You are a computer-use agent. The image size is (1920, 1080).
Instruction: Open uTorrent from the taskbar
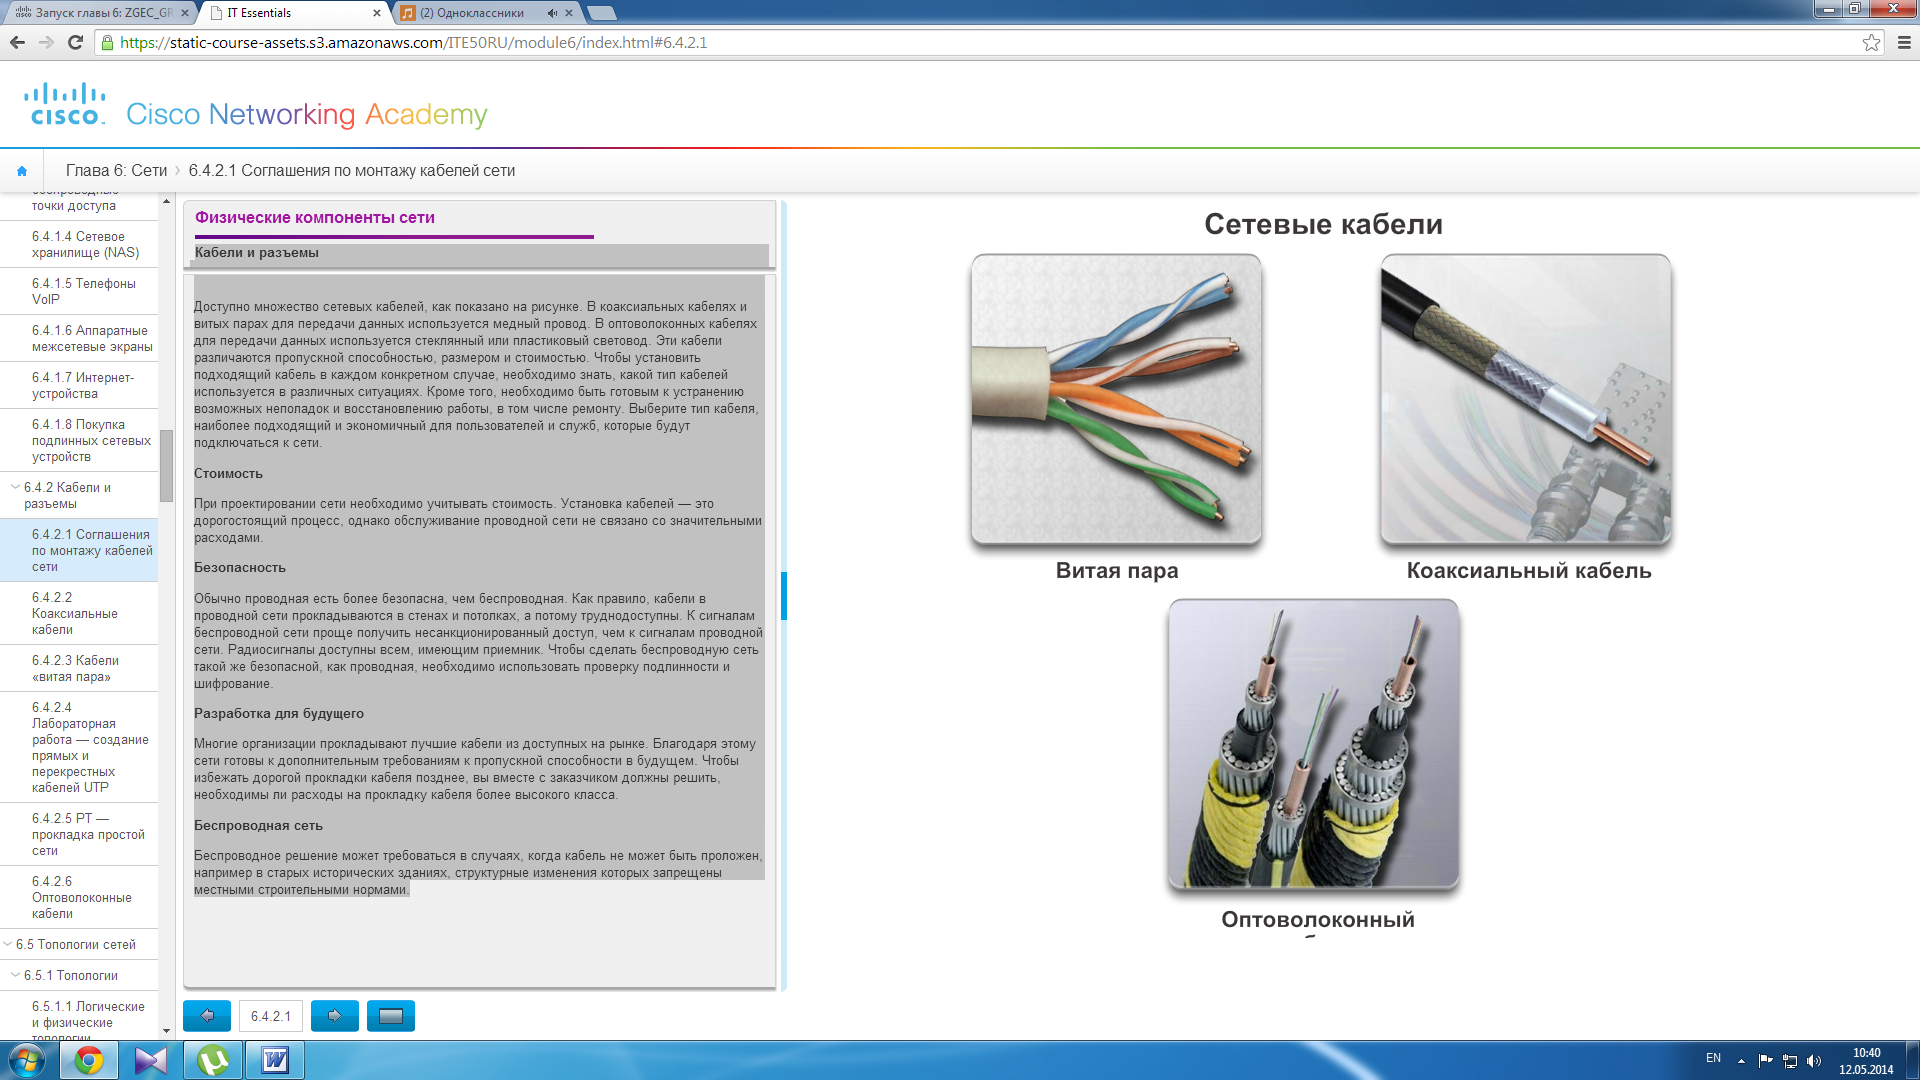pyautogui.click(x=213, y=1060)
